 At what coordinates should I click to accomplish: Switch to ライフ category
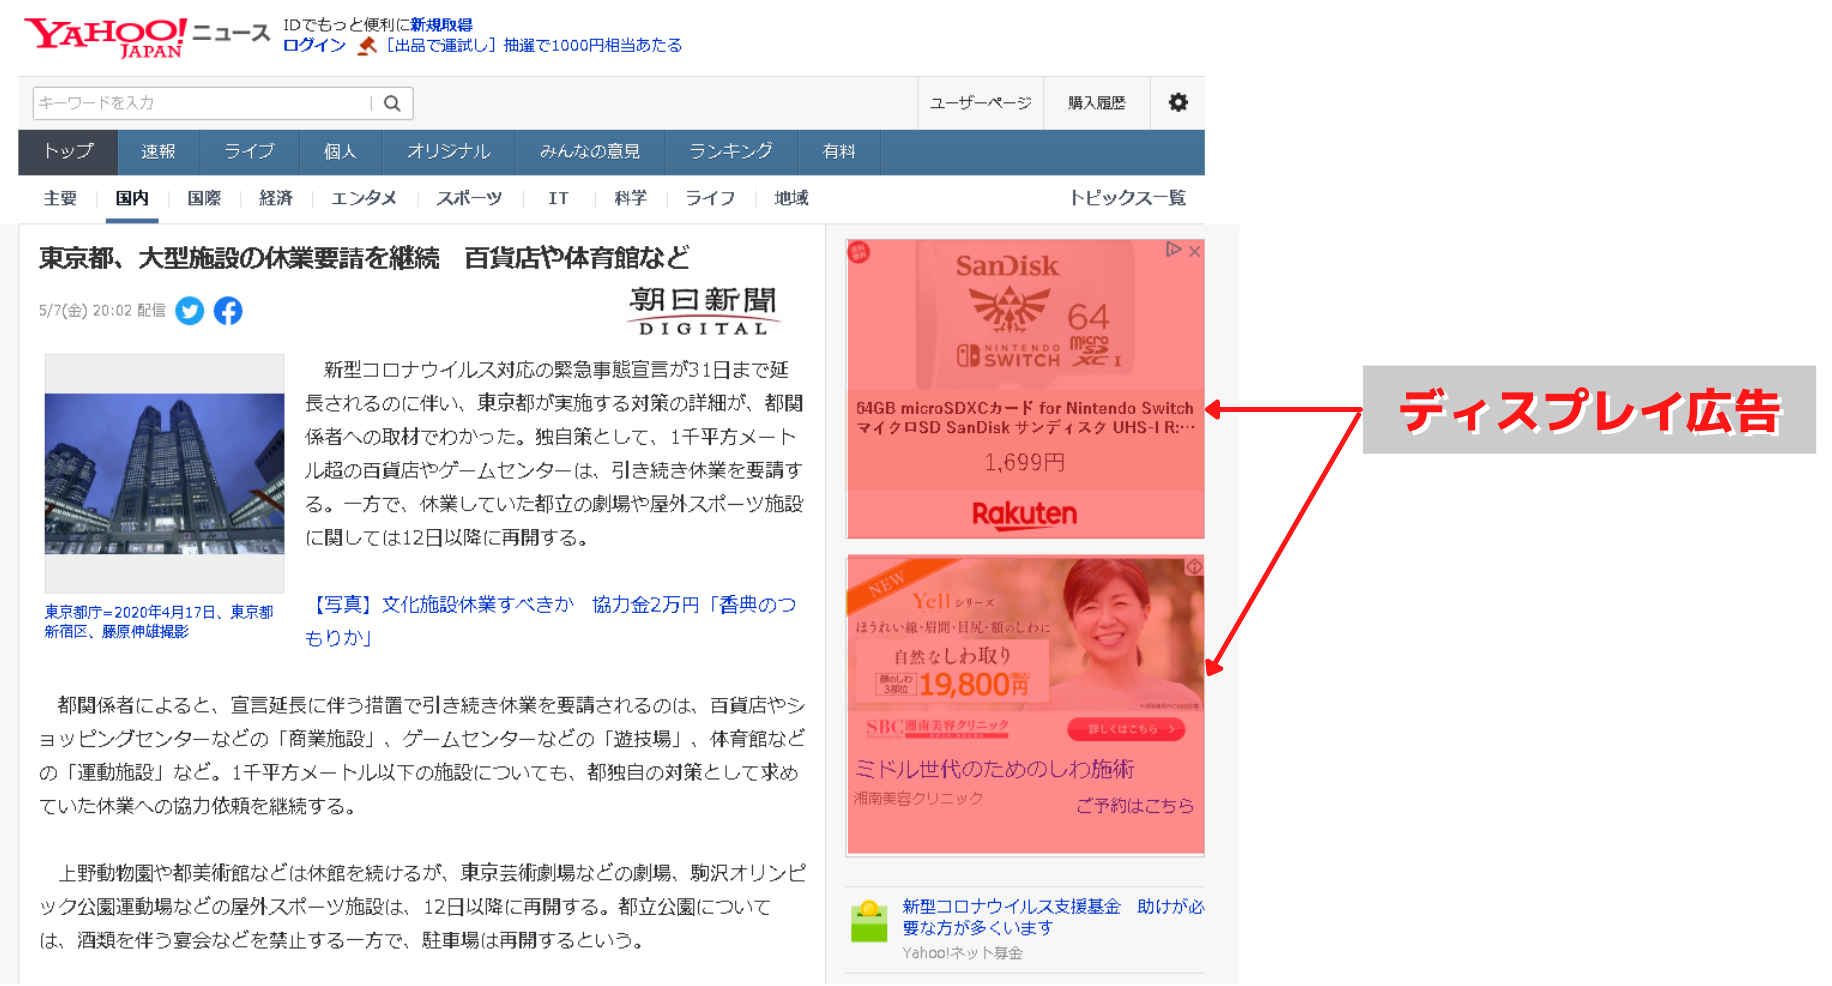[710, 198]
